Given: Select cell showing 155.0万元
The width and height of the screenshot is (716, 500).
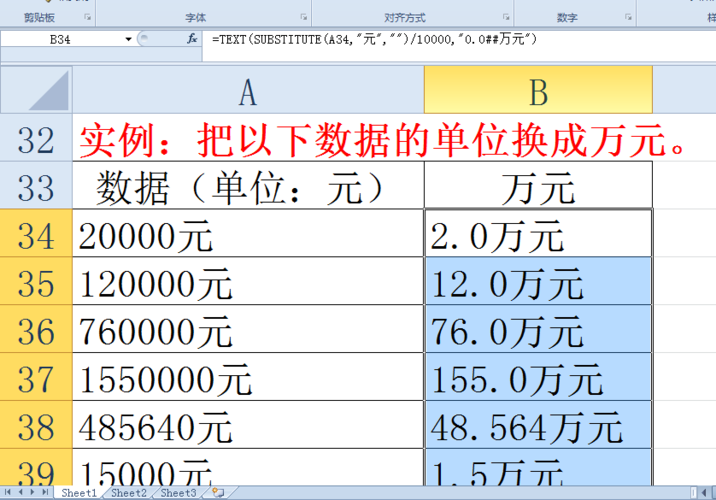Looking at the screenshot, I should [x=538, y=377].
